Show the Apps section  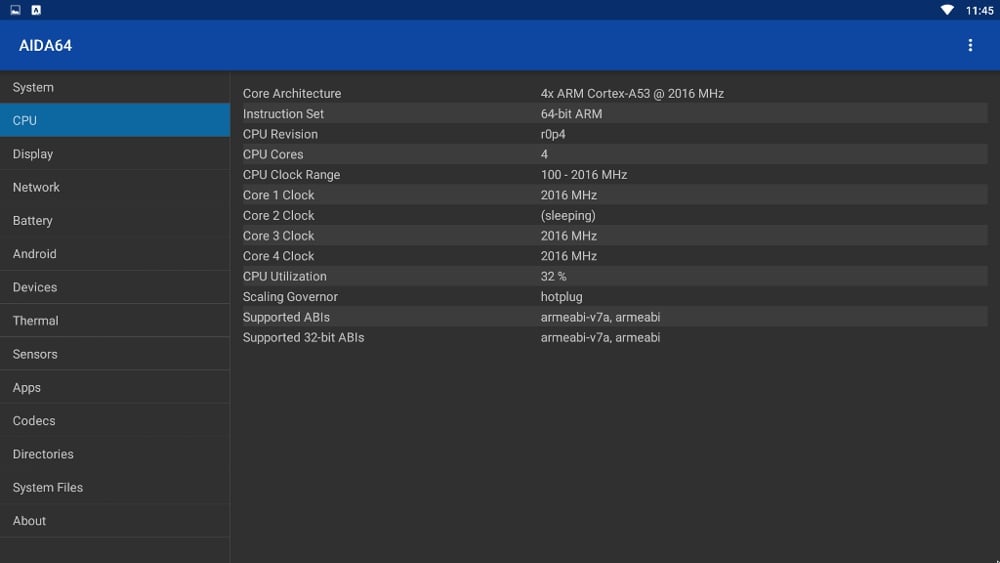[x=115, y=387]
